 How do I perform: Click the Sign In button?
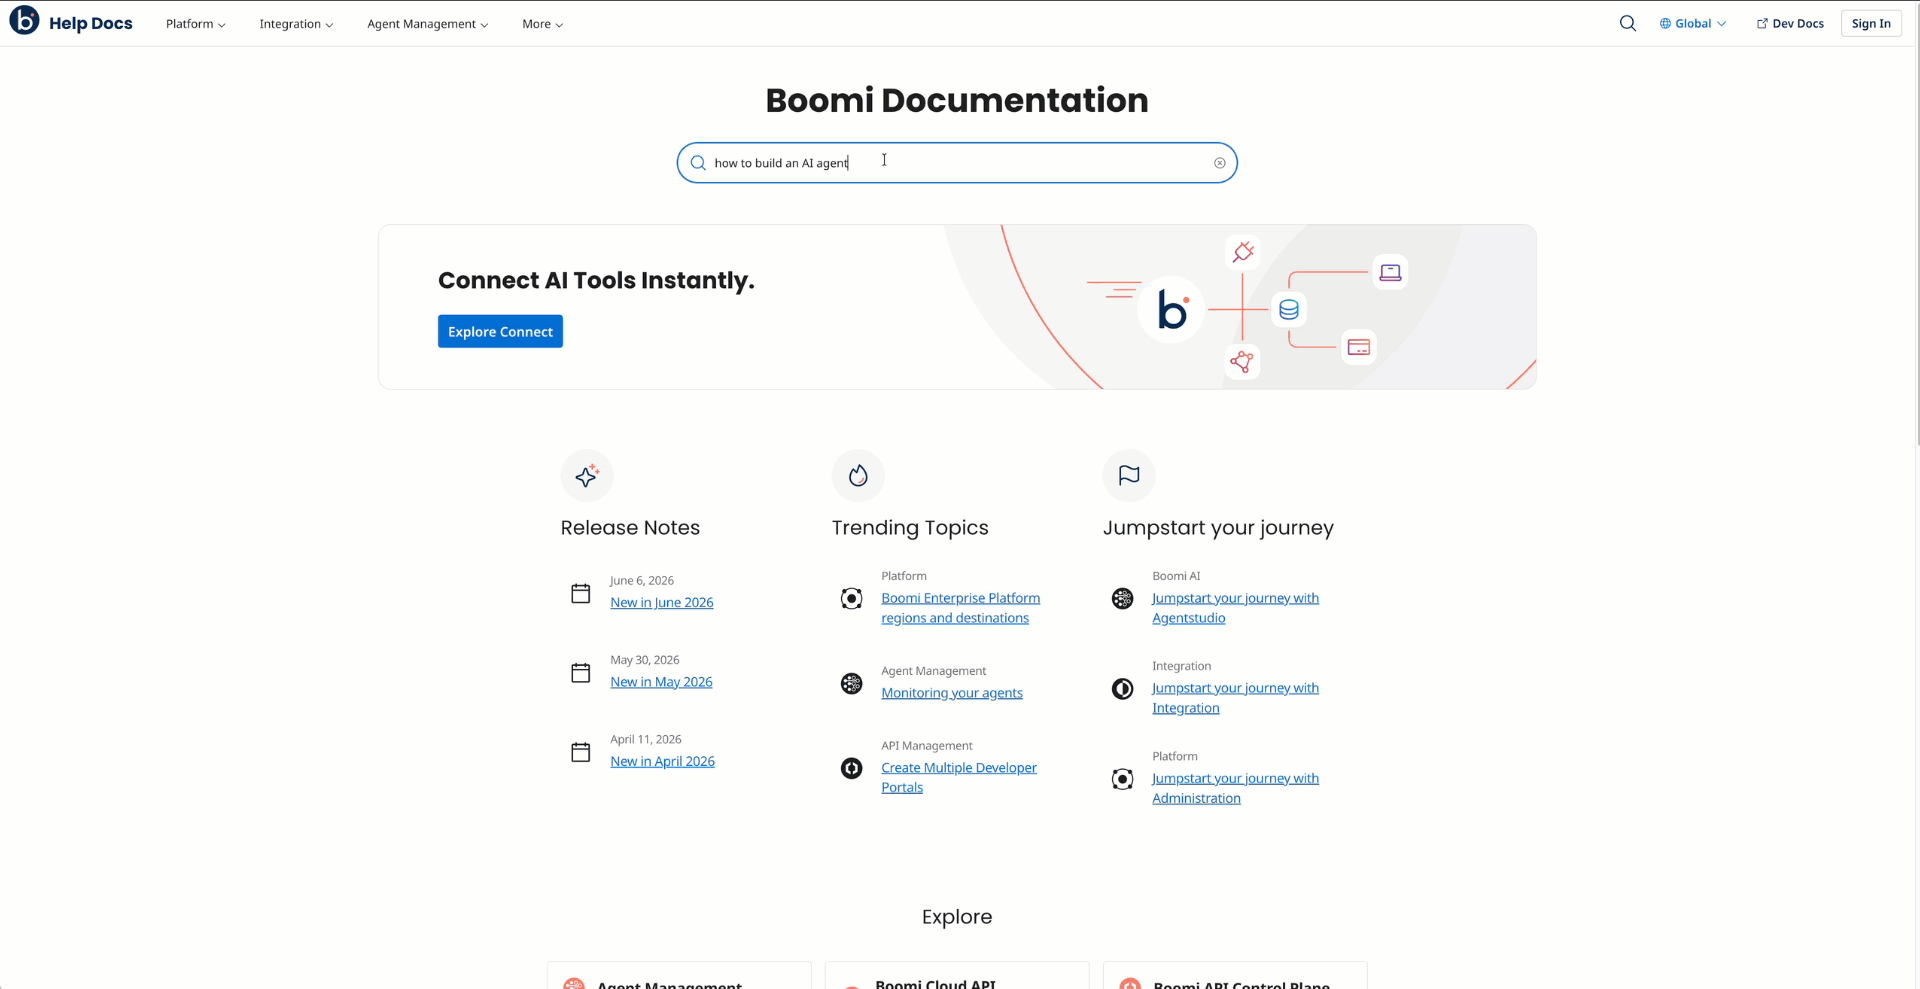(x=1871, y=24)
